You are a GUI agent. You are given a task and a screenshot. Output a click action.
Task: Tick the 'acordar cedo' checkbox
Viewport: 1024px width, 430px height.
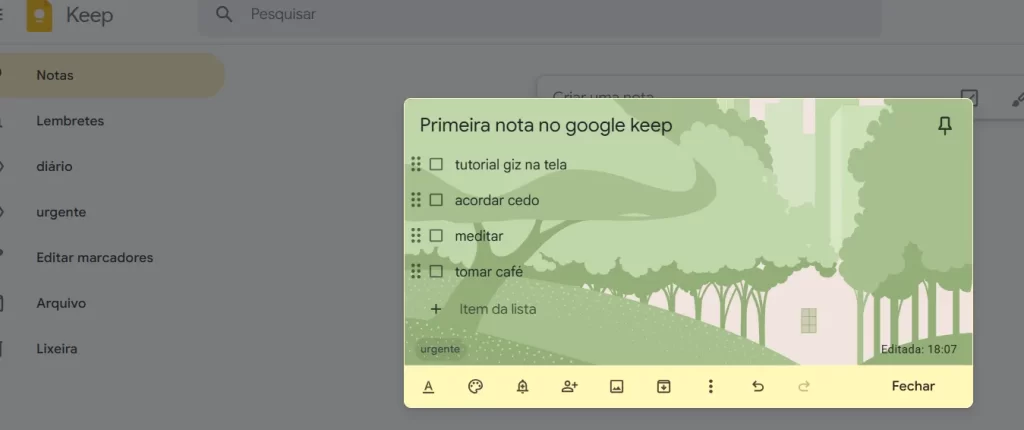tap(436, 200)
